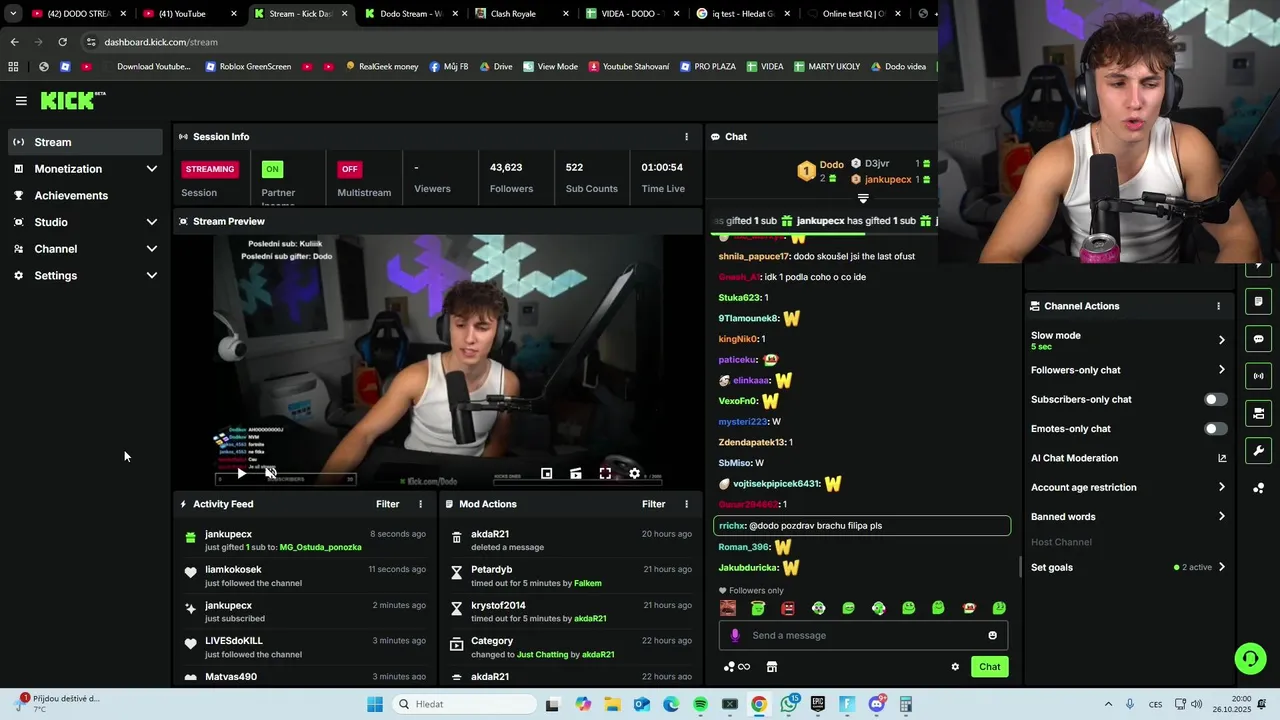Image resolution: width=1280 pixels, height=720 pixels.
Task: Open Activity Feed three-dot menu
Action: pos(420,504)
